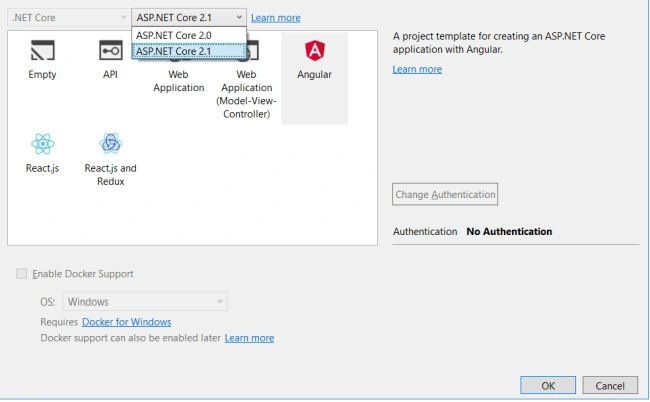
Task: Click the Angular template description text
Action: 499,43
